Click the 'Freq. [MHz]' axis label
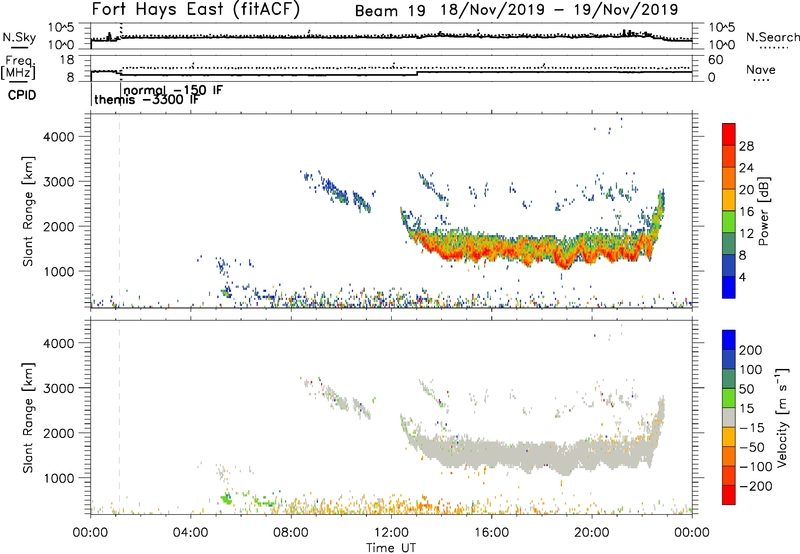The width and height of the screenshot is (800, 554). 18,67
